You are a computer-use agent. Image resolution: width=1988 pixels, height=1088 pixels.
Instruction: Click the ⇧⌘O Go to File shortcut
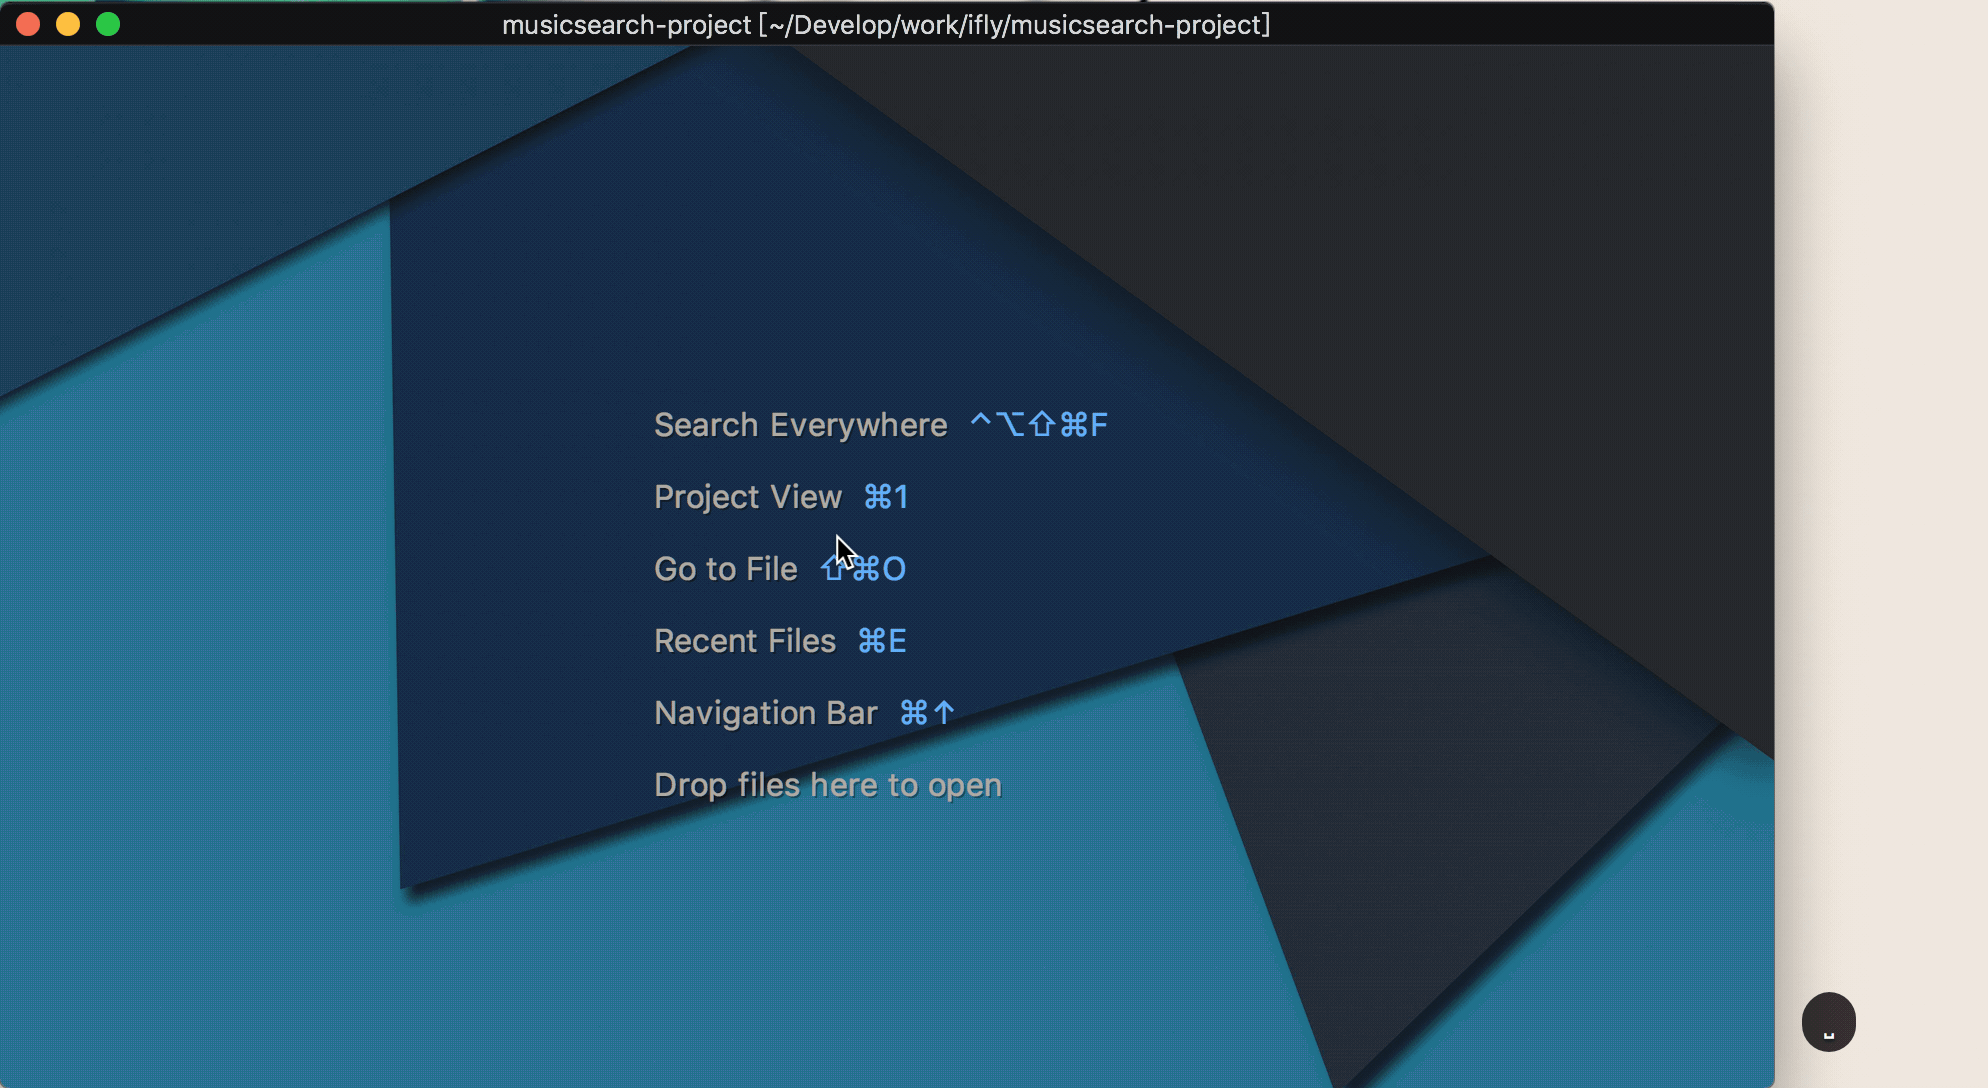point(864,569)
